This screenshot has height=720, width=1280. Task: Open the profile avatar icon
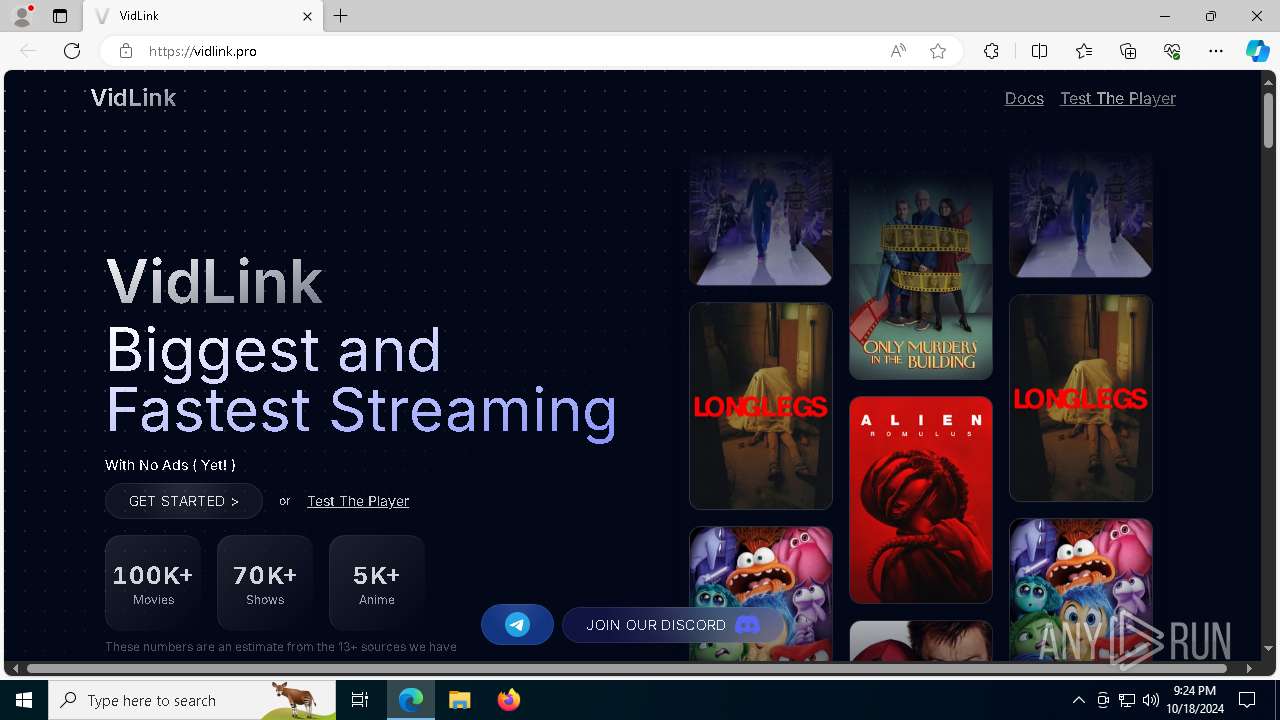pyautogui.click(x=22, y=16)
